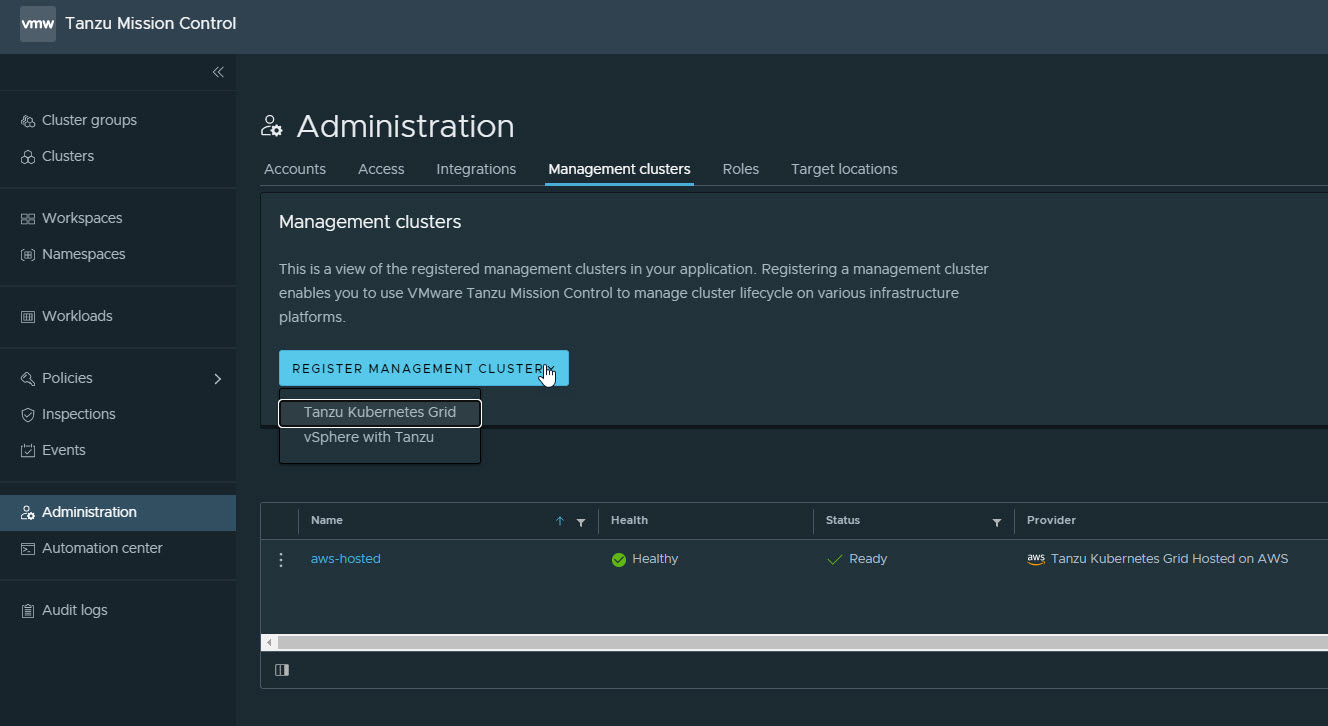
Task: Toggle the column visibility picker below the table
Action: 282,670
